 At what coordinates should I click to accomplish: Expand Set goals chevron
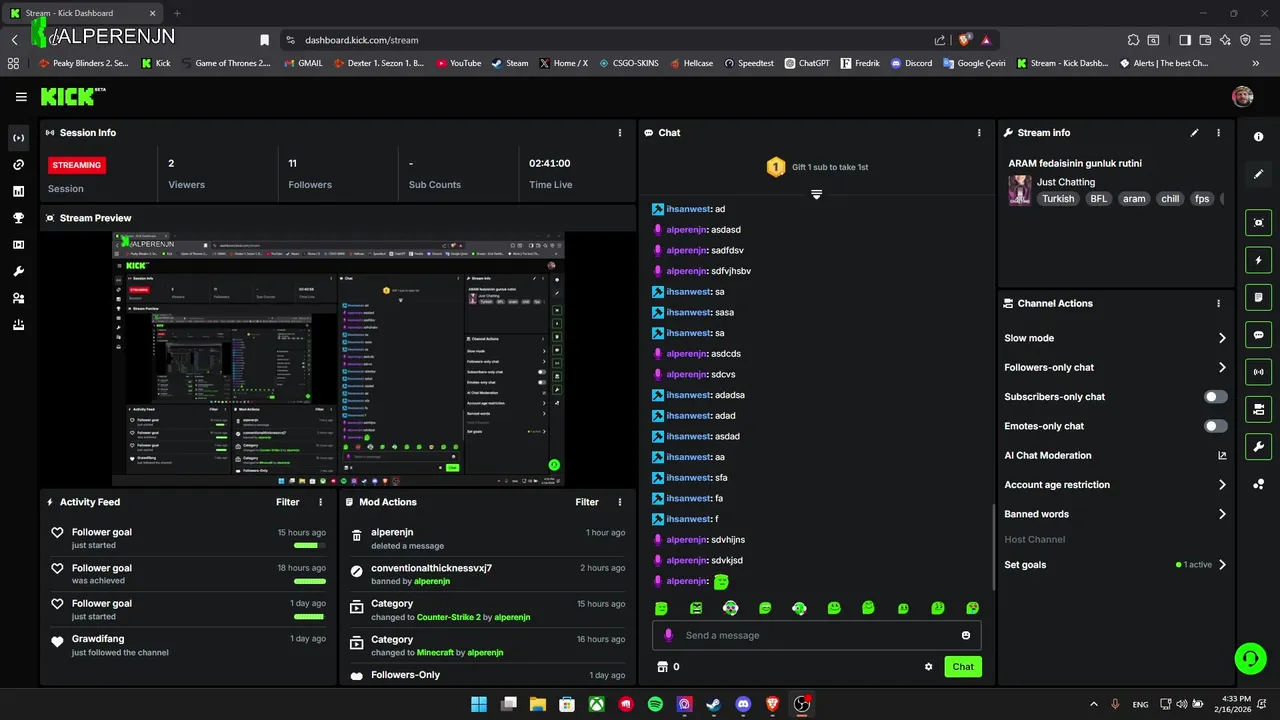click(x=1222, y=565)
